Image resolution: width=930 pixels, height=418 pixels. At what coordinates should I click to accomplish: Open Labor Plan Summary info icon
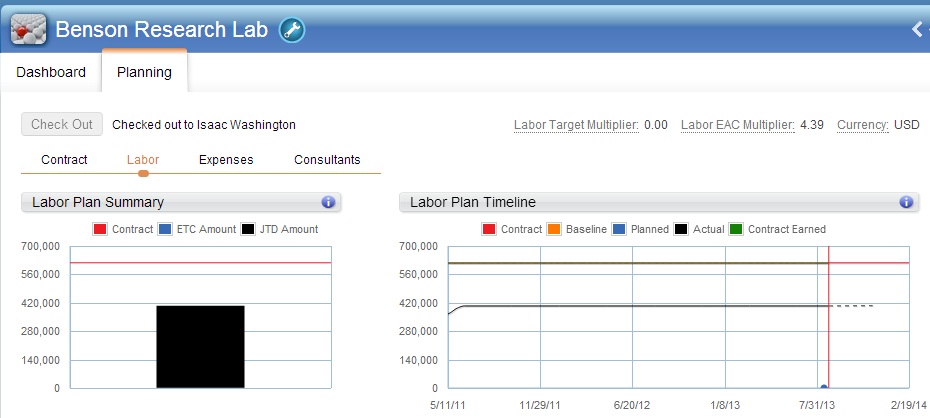(x=328, y=202)
